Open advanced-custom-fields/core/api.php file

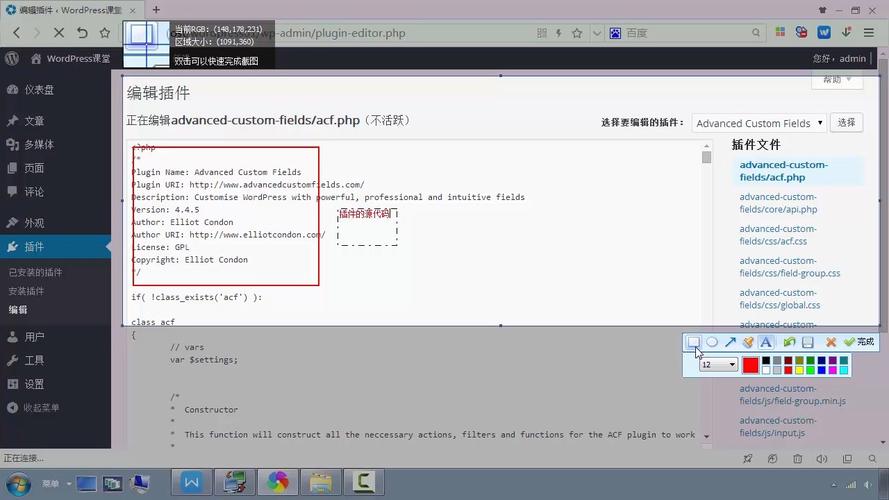(x=778, y=203)
